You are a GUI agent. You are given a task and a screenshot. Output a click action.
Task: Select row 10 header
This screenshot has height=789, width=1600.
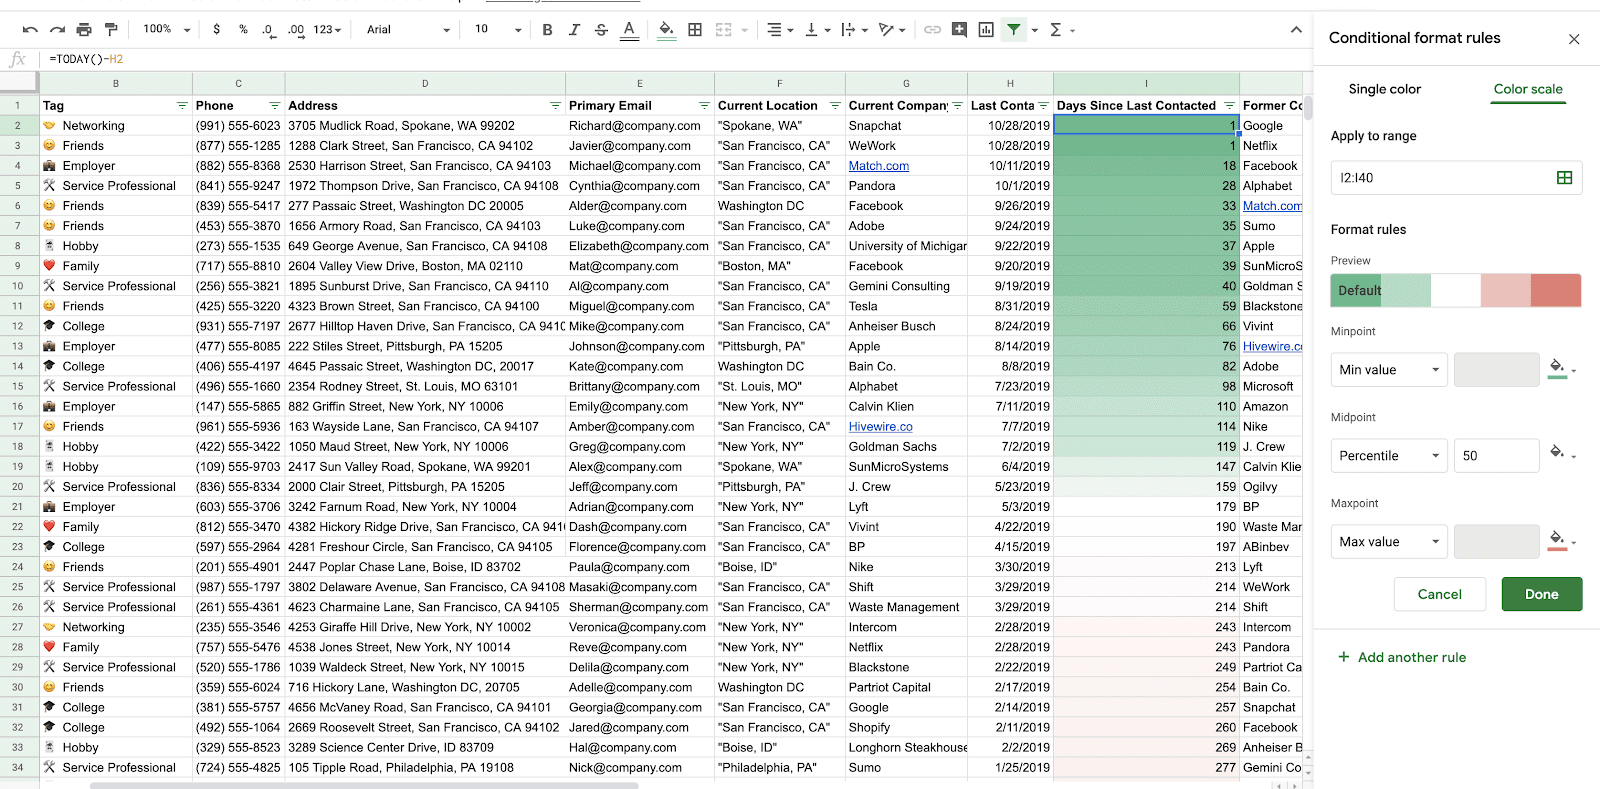point(18,286)
